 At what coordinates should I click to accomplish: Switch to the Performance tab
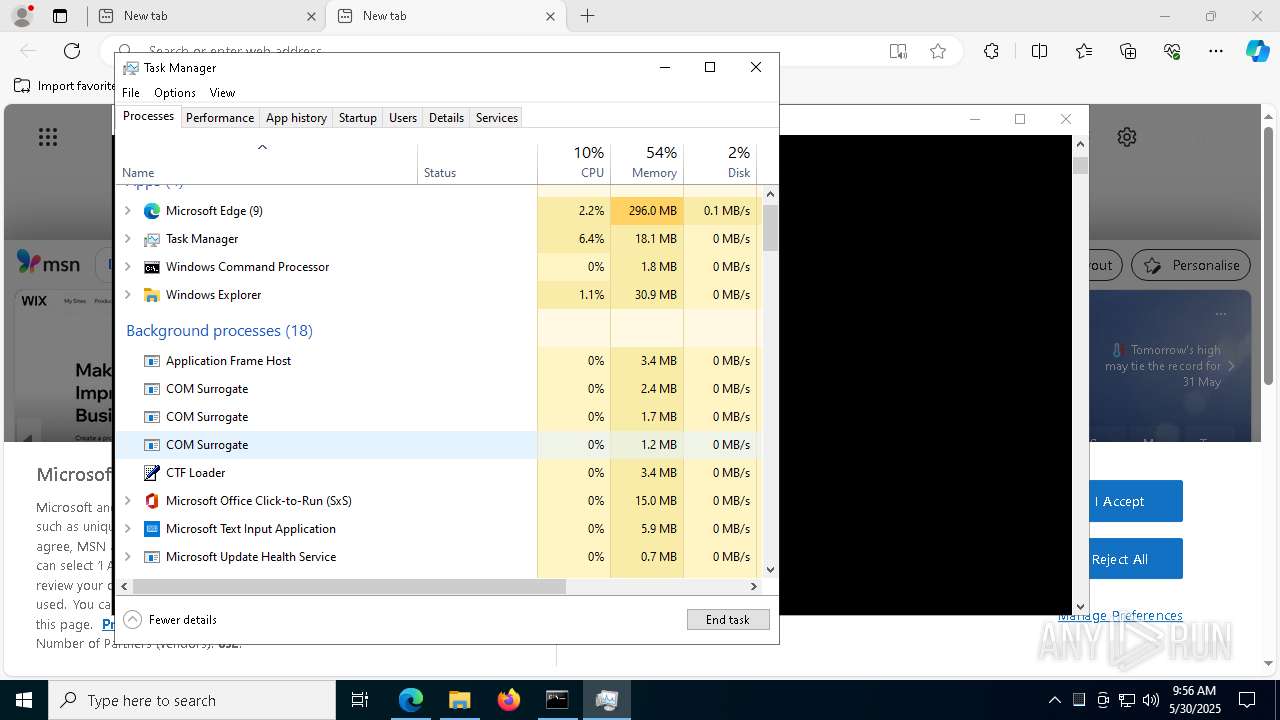220,118
